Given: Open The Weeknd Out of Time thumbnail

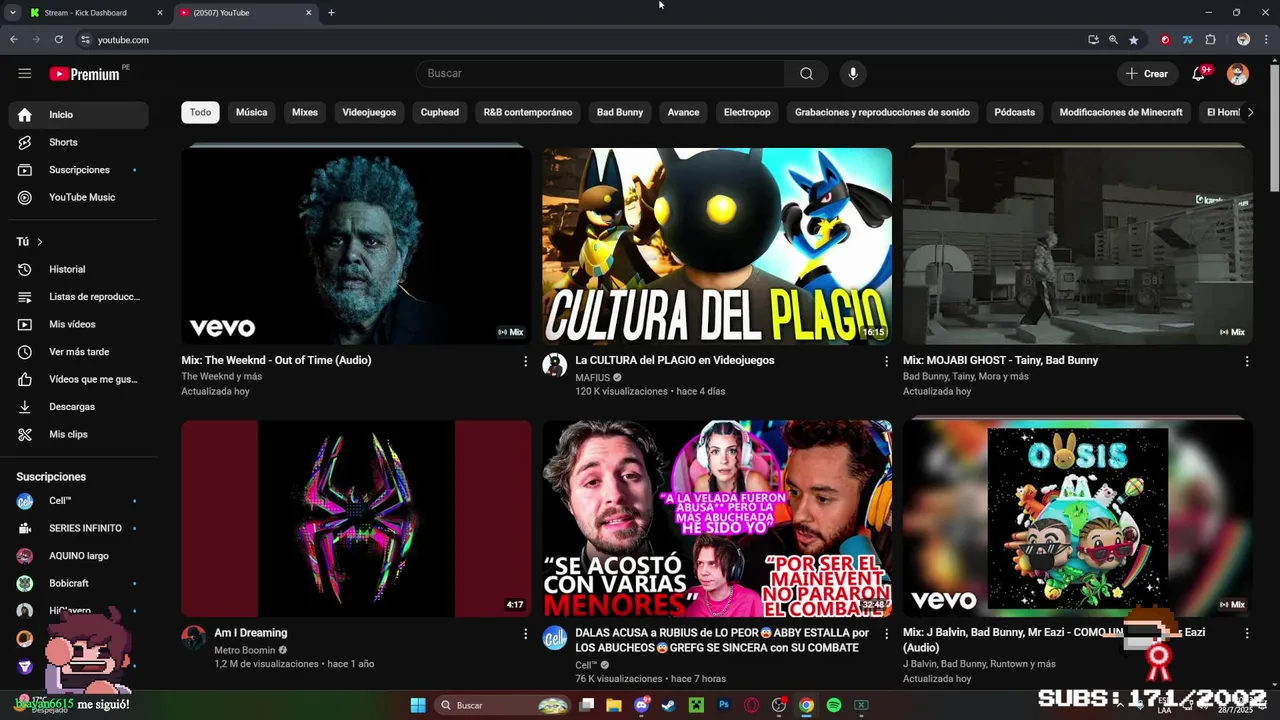Looking at the screenshot, I should tap(356, 246).
